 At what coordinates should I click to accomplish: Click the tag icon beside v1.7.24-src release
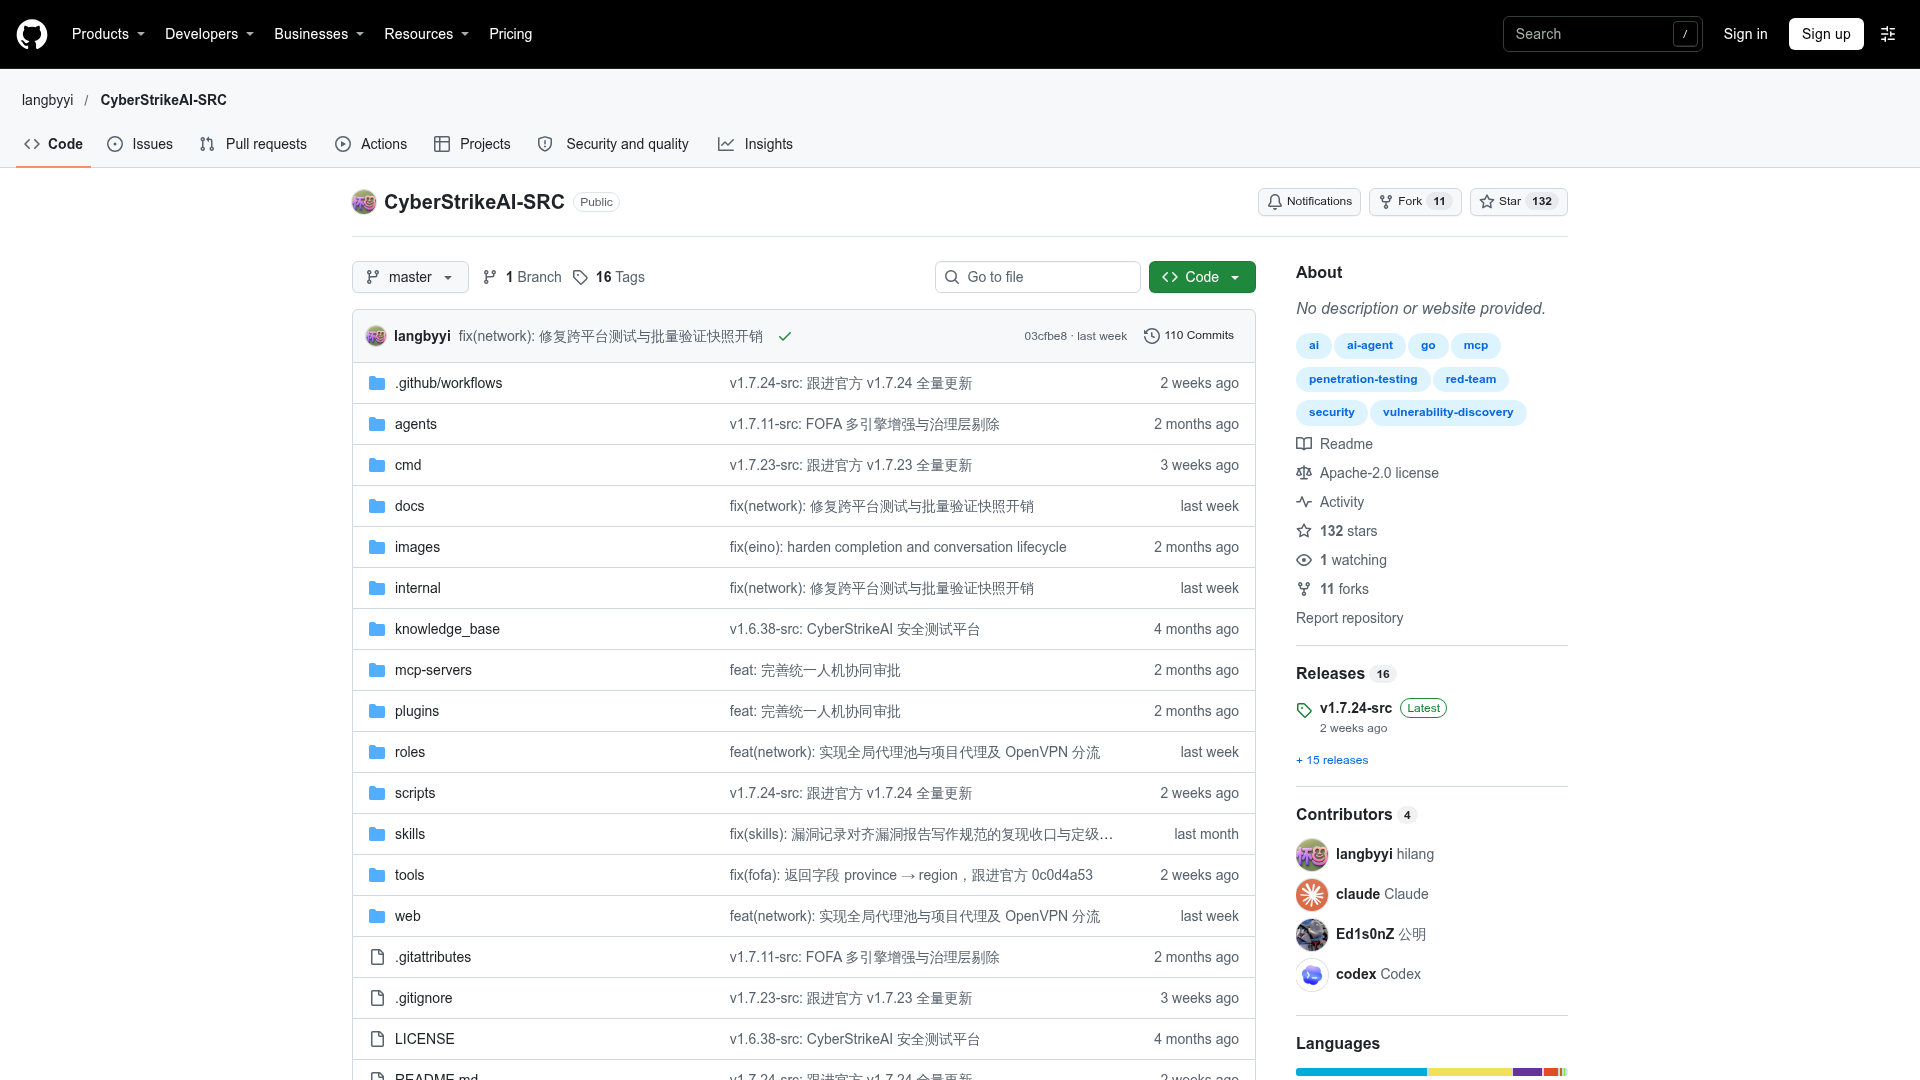pyautogui.click(x=1304, y=710)
